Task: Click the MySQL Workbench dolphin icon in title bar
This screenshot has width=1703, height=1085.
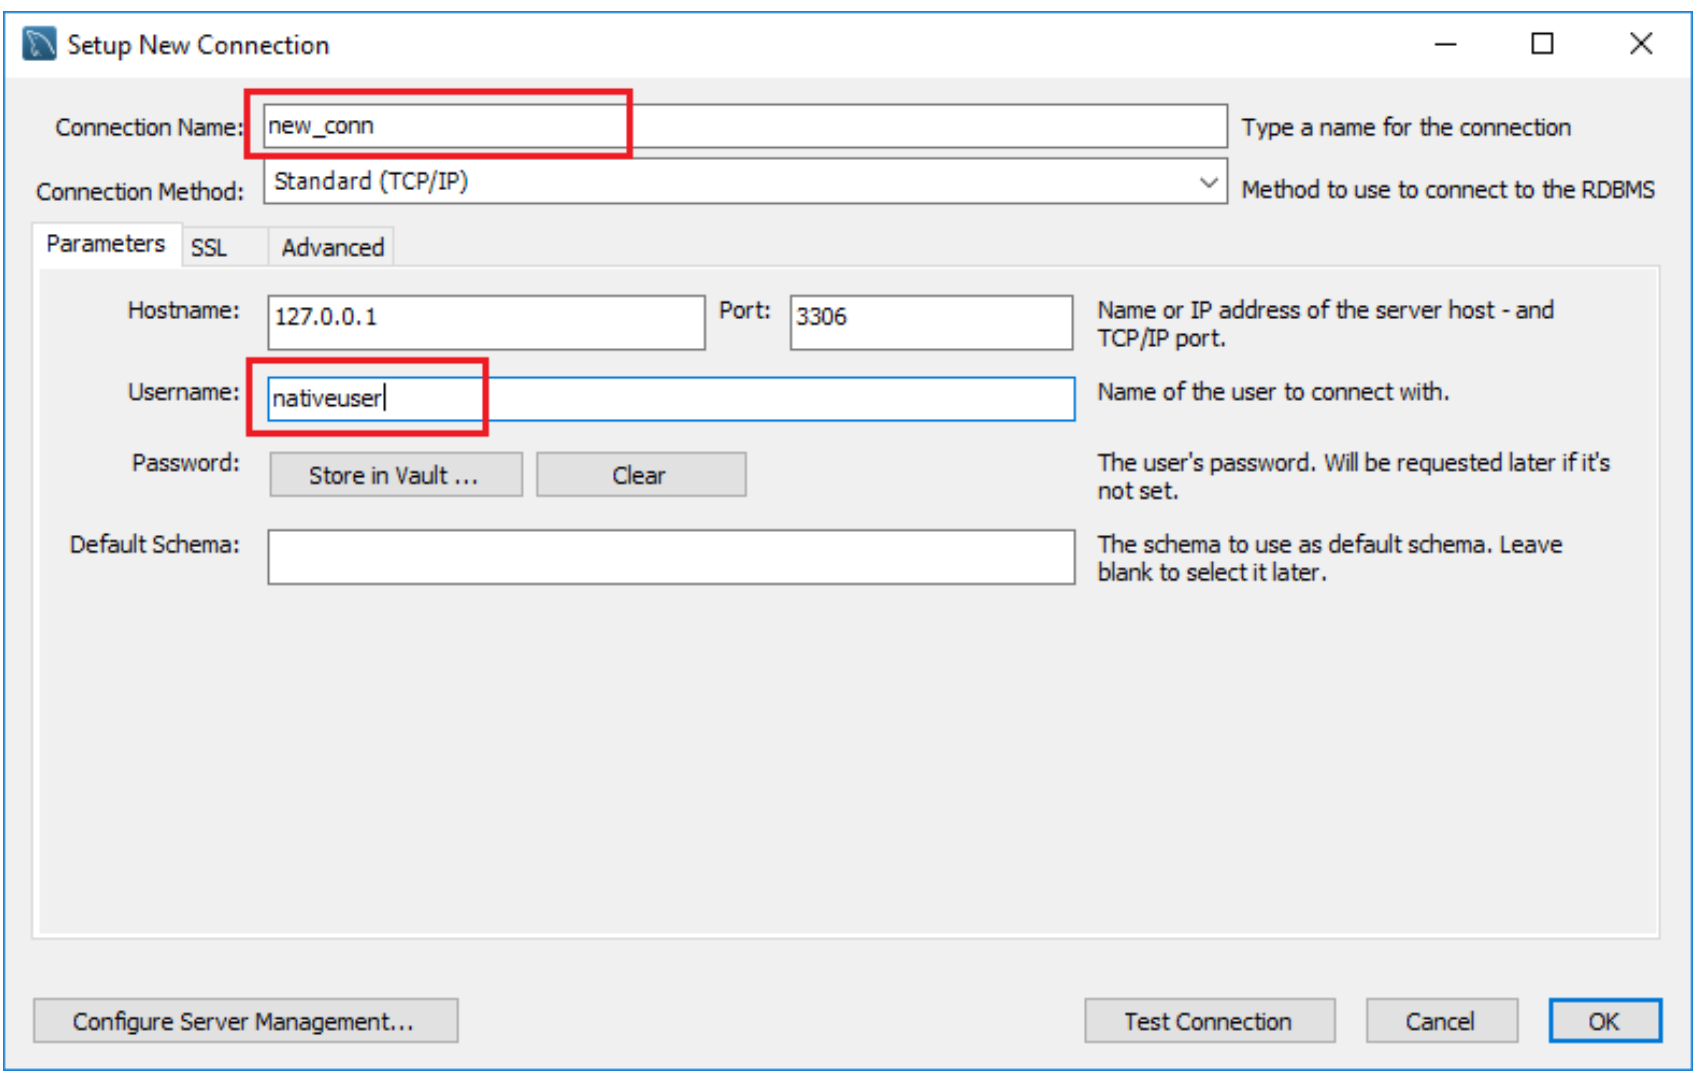Action: 39,44
